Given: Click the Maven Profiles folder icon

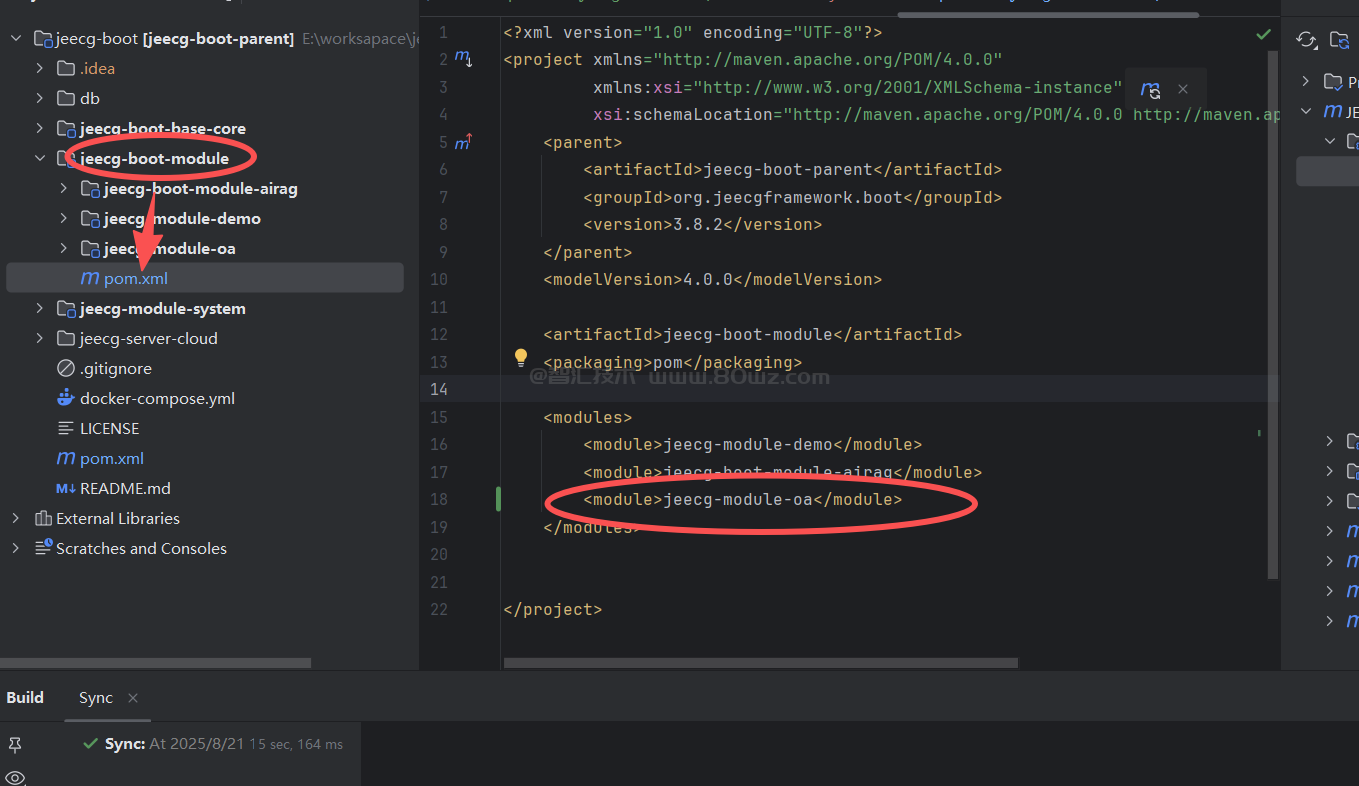Looking at the screenshot, I should click(x=1332, y=82).
